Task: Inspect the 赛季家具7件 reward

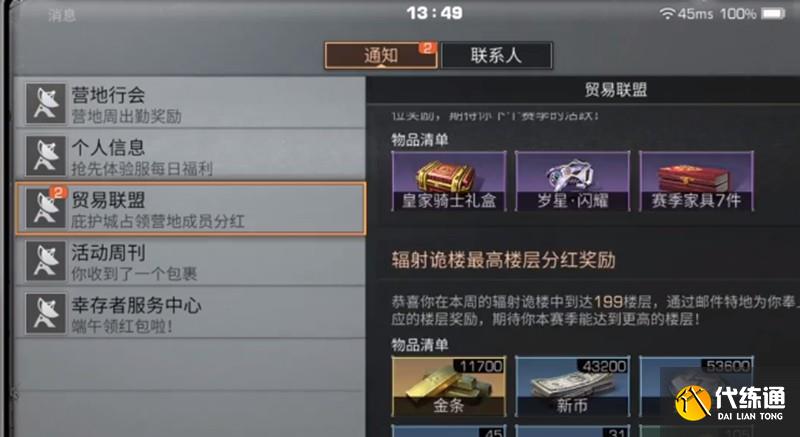Action: [x=696, y=181]
